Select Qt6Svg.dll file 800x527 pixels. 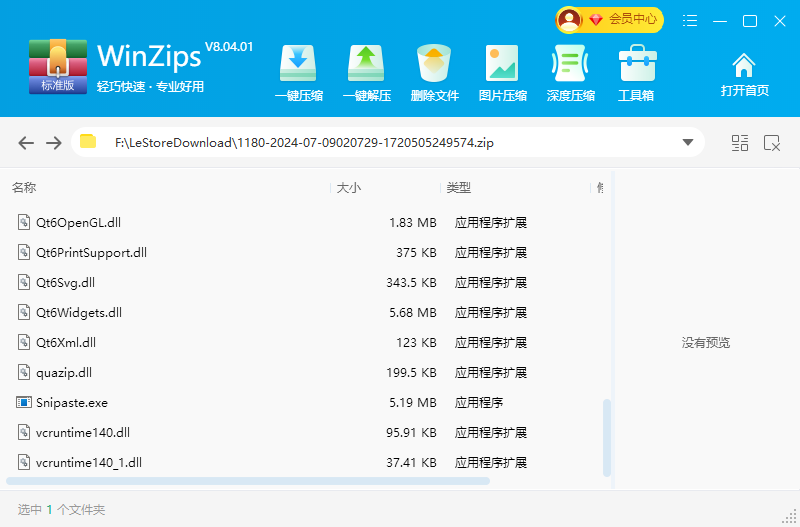tap(308, 283)
